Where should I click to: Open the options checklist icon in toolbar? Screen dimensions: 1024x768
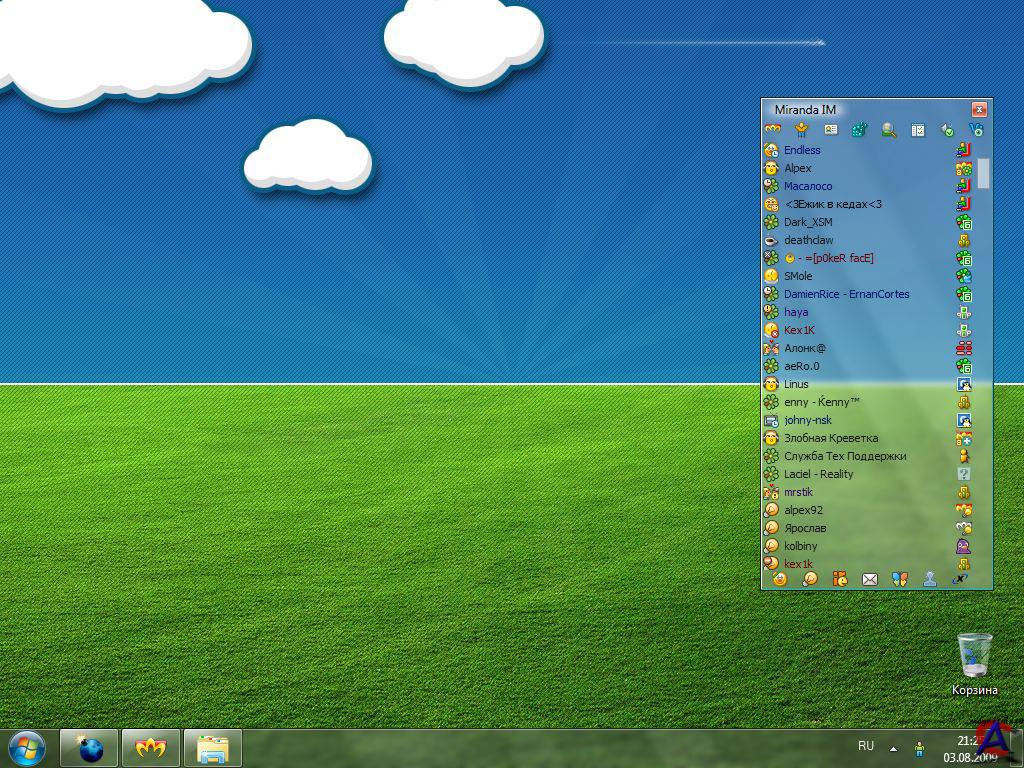(918, 130)
